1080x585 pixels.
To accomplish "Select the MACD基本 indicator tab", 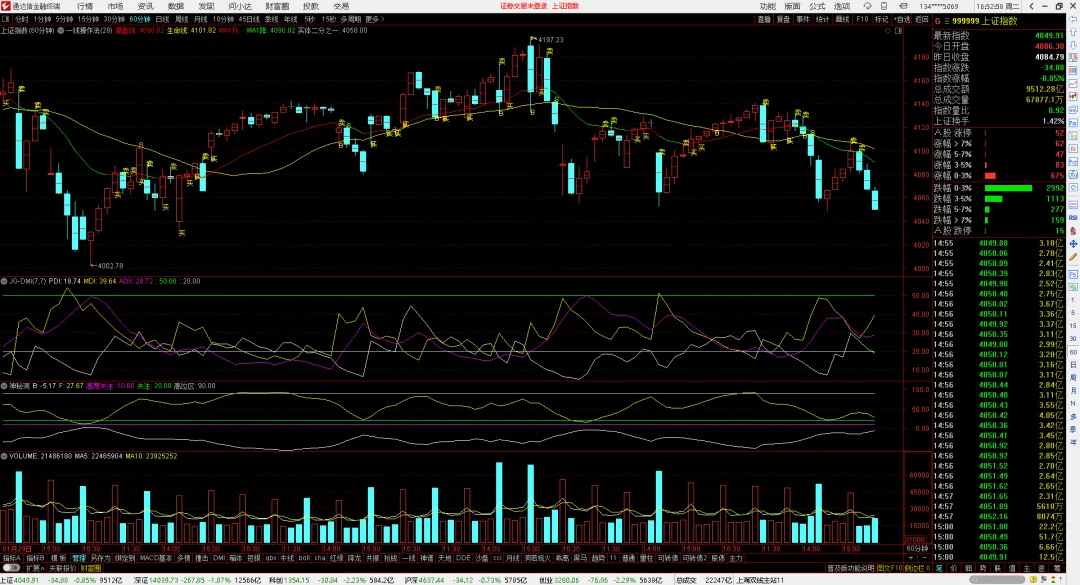I will tap(156, 558).
